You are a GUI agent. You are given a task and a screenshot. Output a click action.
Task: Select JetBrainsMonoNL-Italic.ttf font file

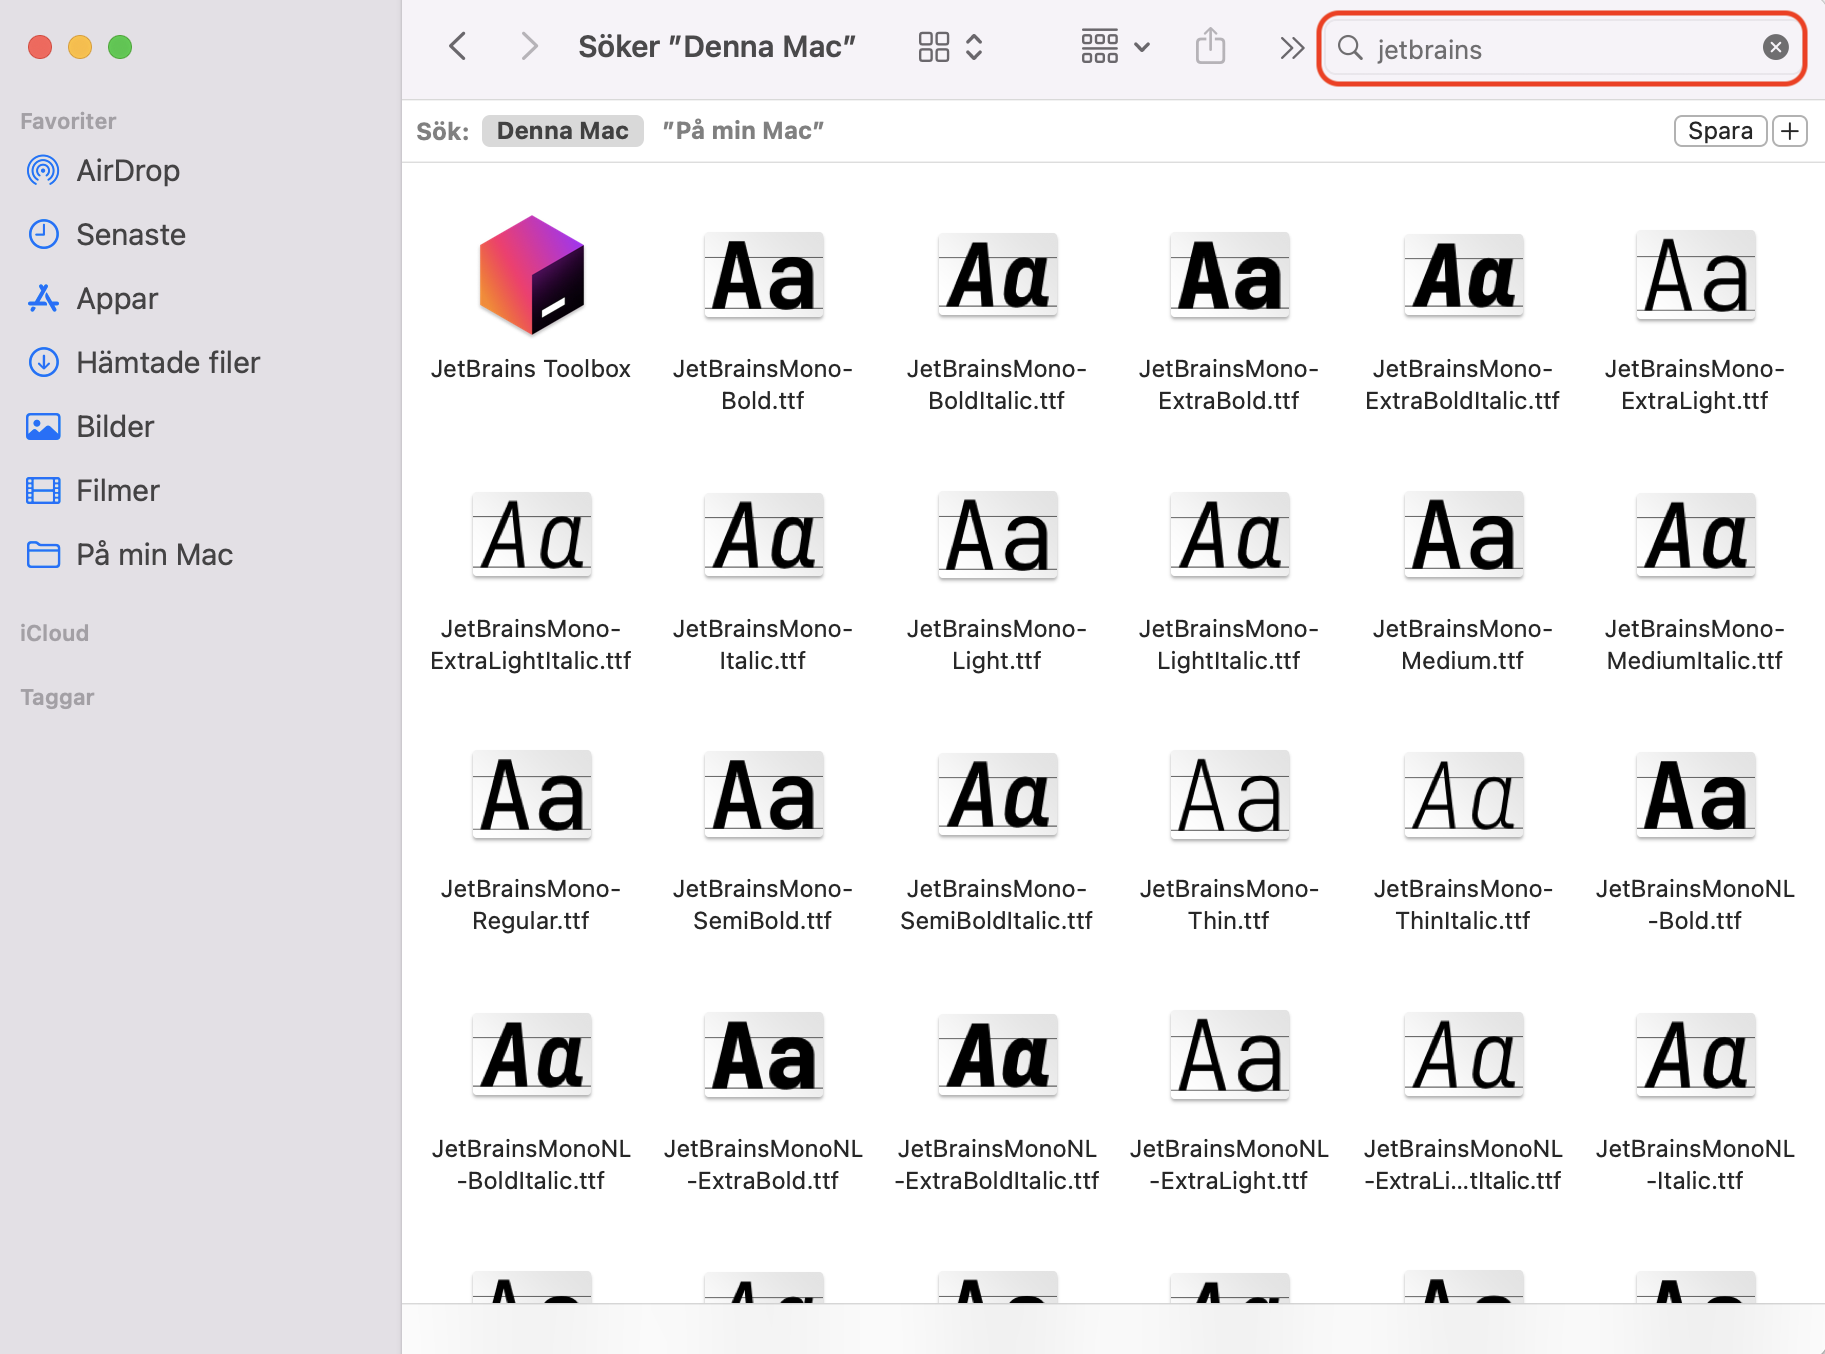[1695, 1055]
